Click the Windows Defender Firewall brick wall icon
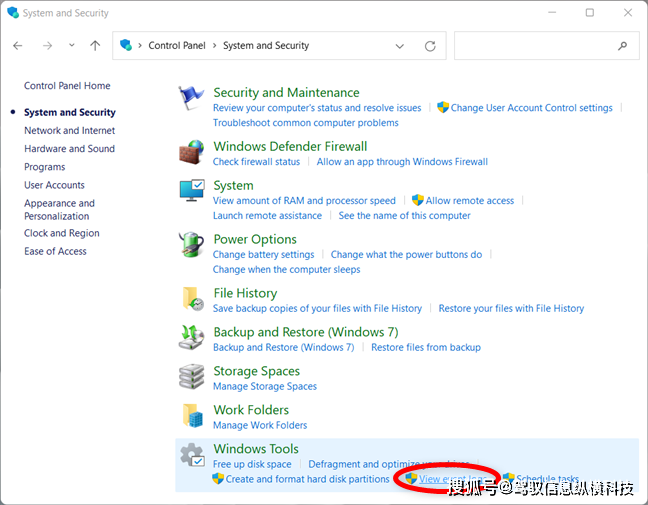The image size is (648, 505). pos(191,152)
